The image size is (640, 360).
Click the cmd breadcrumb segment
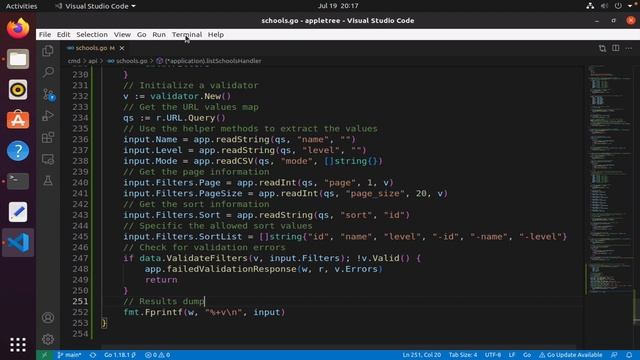pyautogui.click(x=74, y=61)
